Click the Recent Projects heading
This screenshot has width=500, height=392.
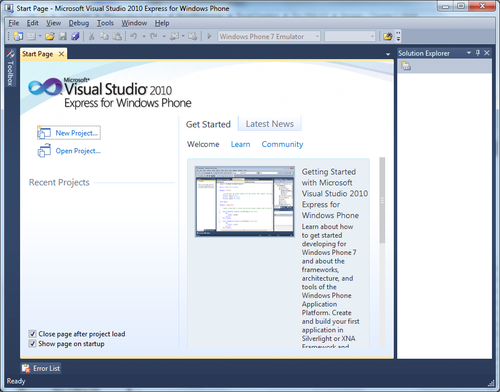(x=59, y=182)
